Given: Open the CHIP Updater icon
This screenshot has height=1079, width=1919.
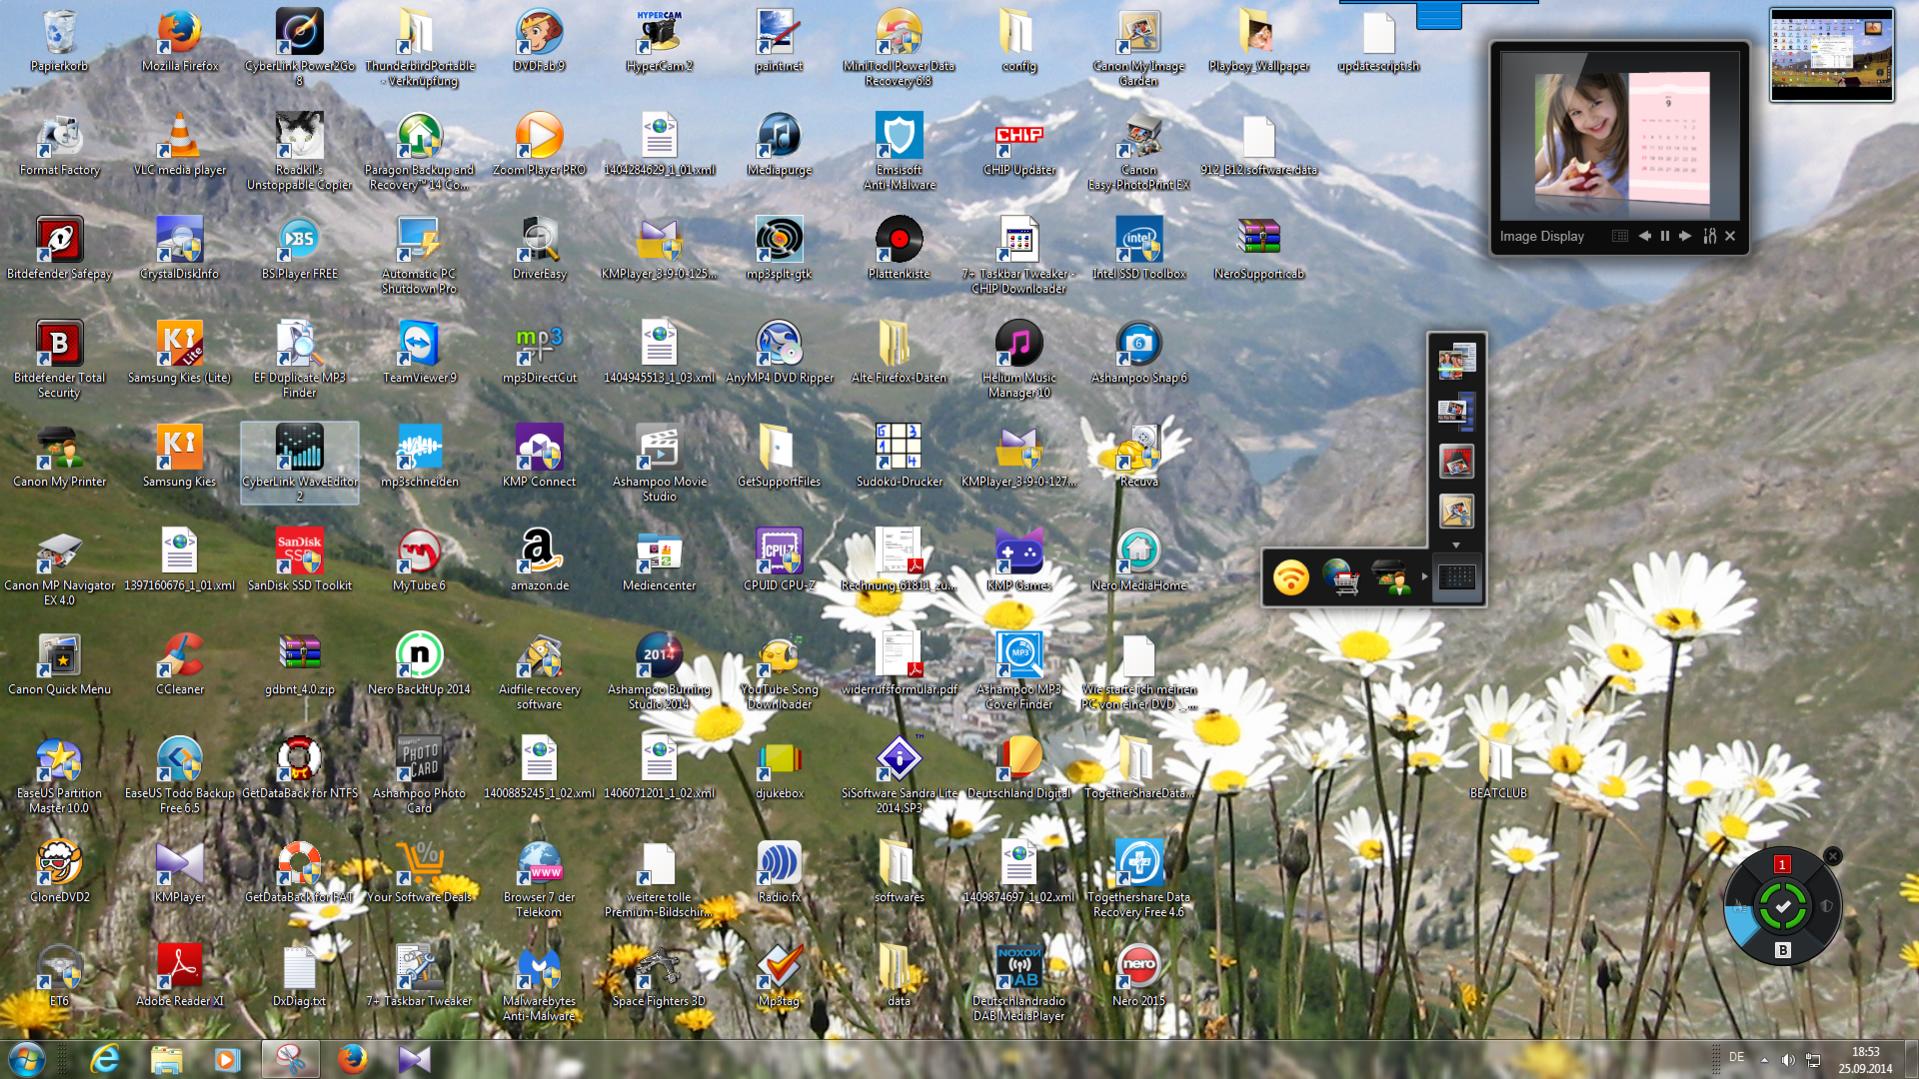Looking at the screenshot, I should (1019, 145).
